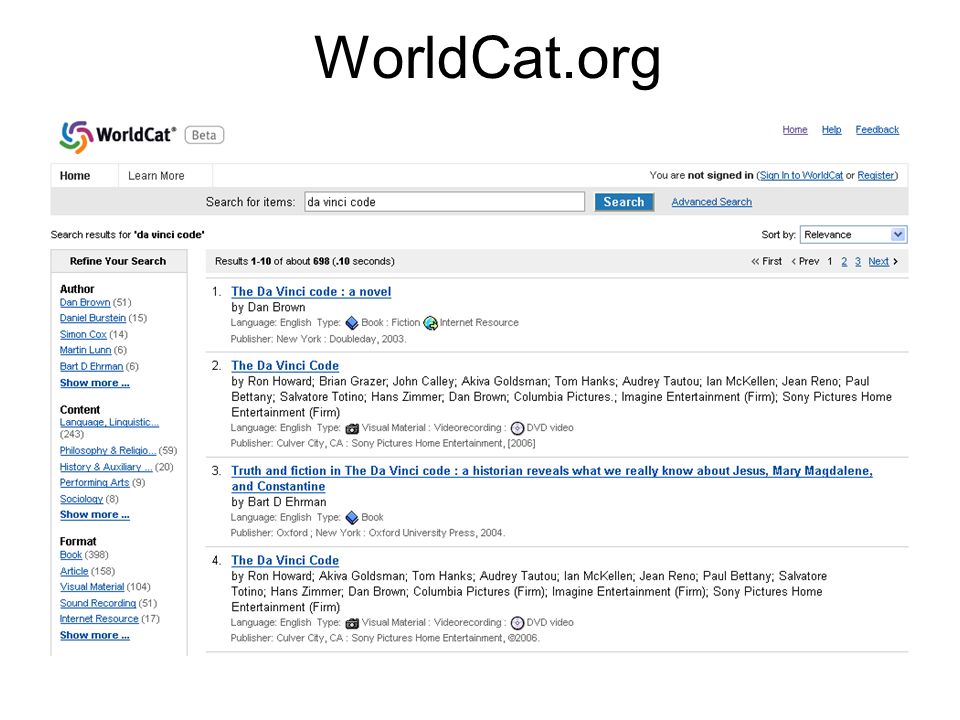
Task: Click the search items input field
Action: pyautogui.click(x=444, y=202)
